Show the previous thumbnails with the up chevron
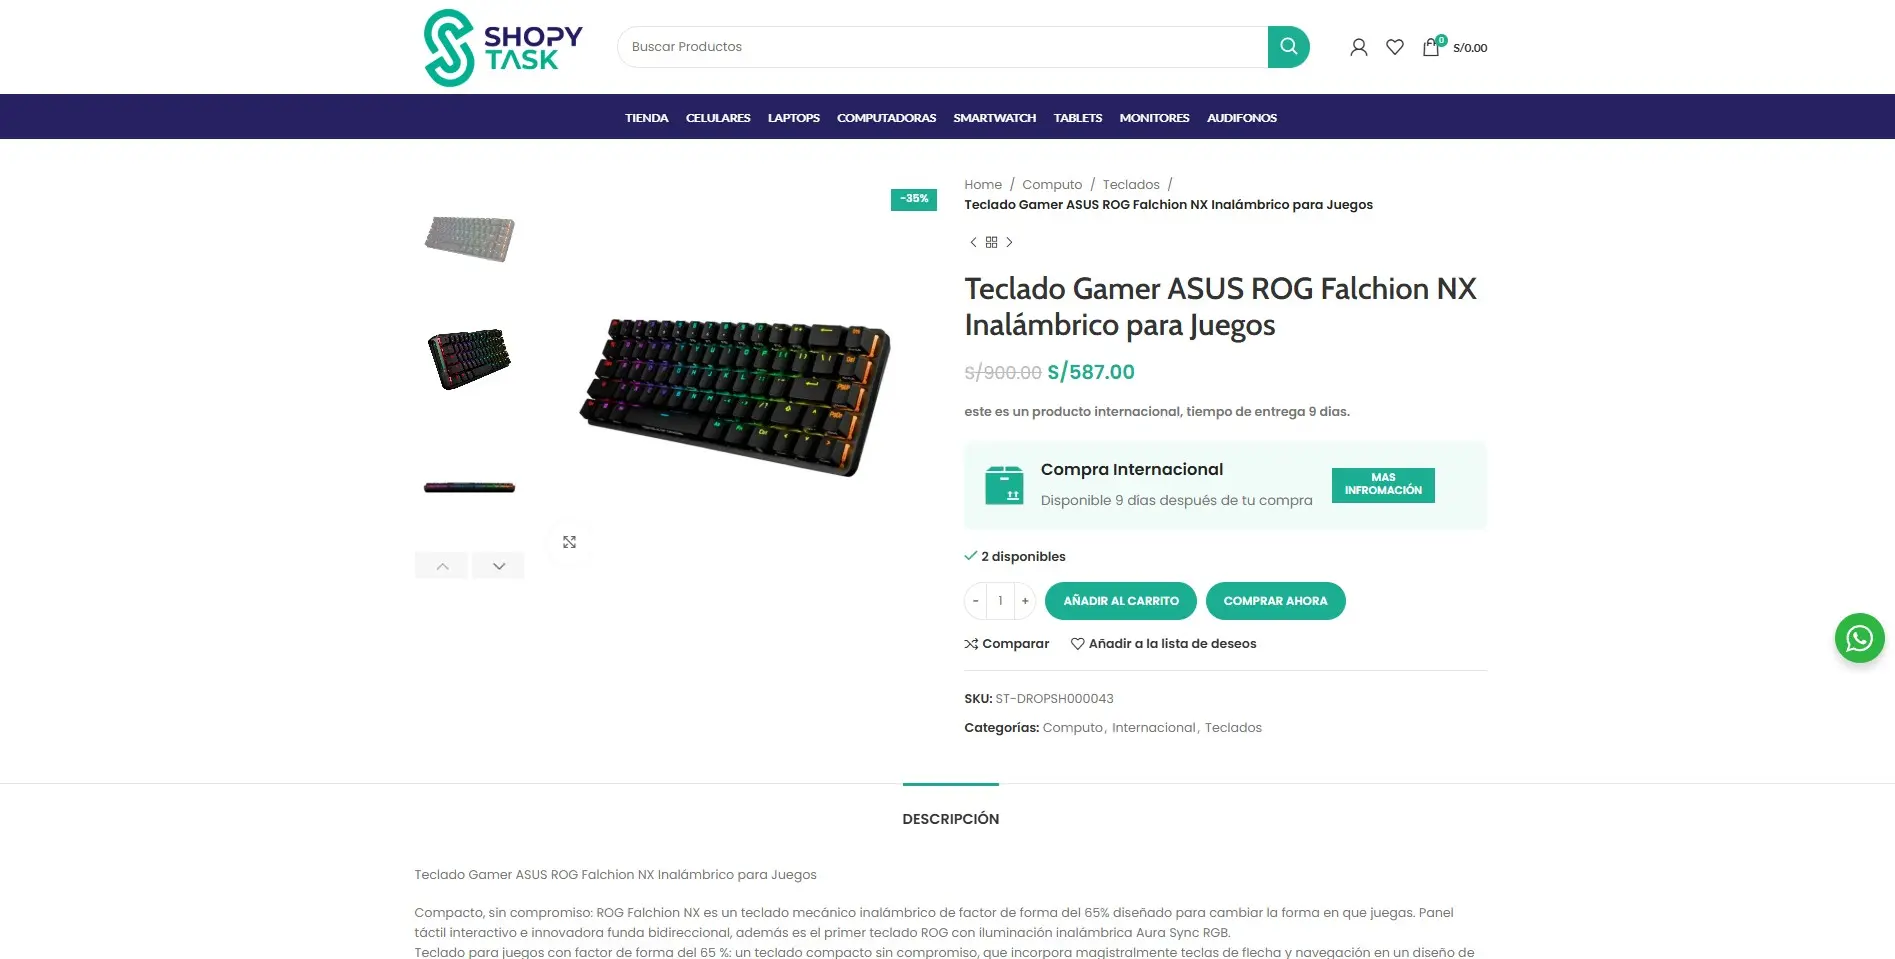This screenshot has width=1895, height=959. coord(442,566)
